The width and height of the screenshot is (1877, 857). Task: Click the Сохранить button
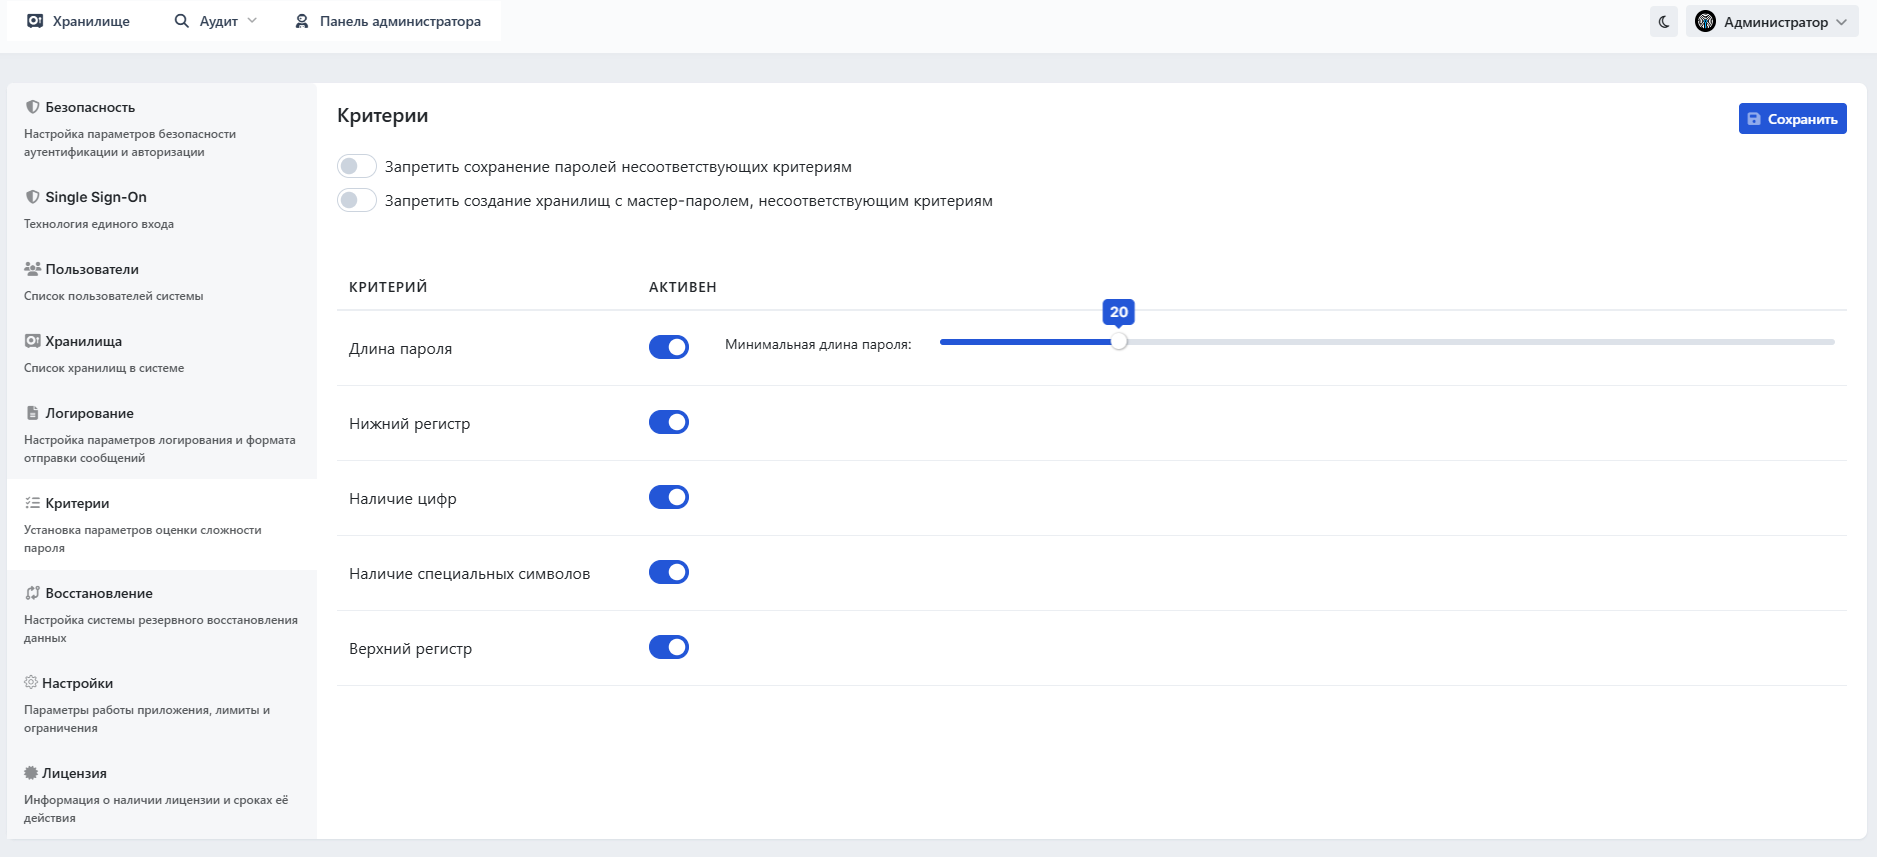[x=1792, y=119]
